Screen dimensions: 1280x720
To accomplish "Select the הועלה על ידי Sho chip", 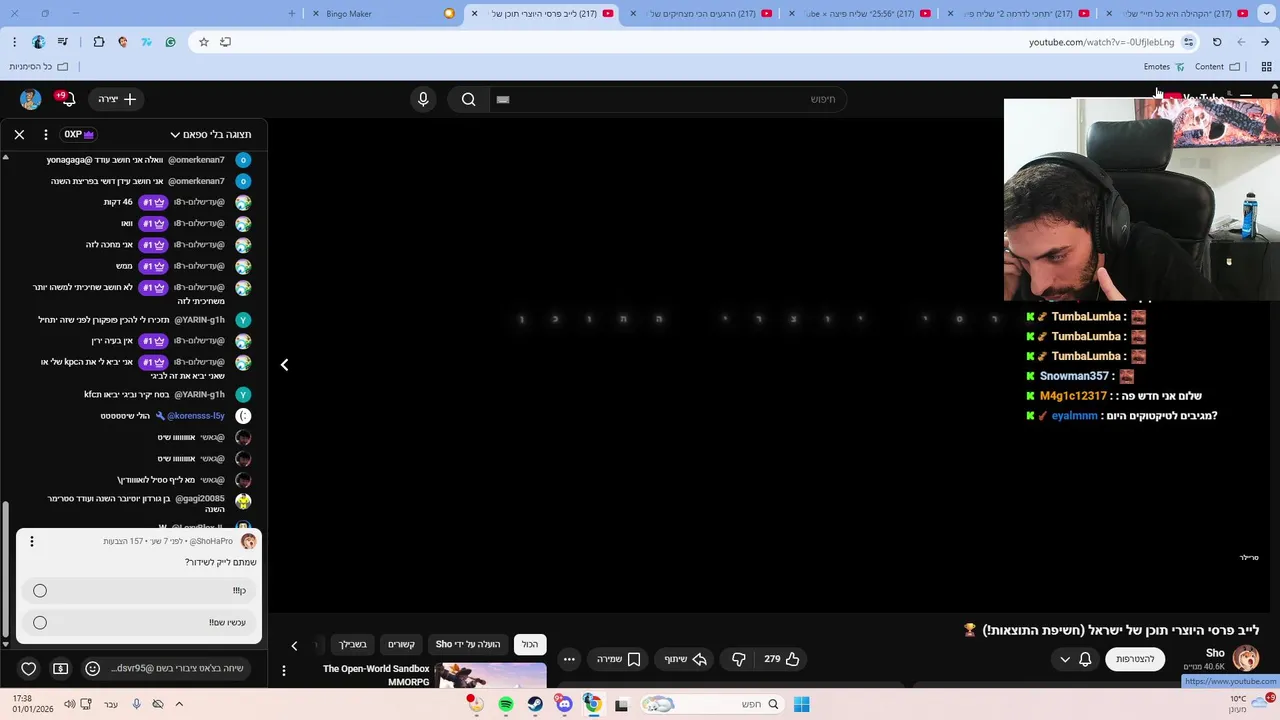I will pos(468,644).
